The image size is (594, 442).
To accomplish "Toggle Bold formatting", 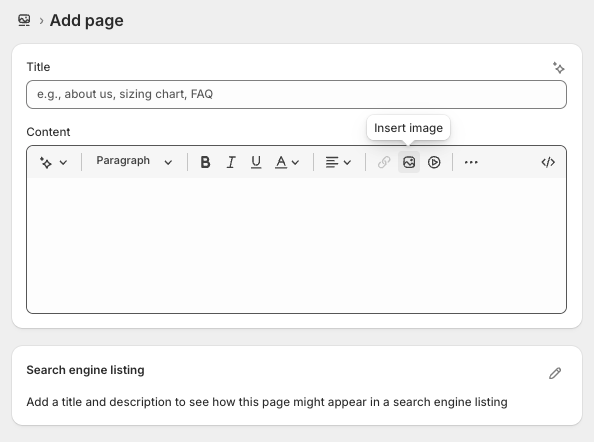I will pos(205,162).
